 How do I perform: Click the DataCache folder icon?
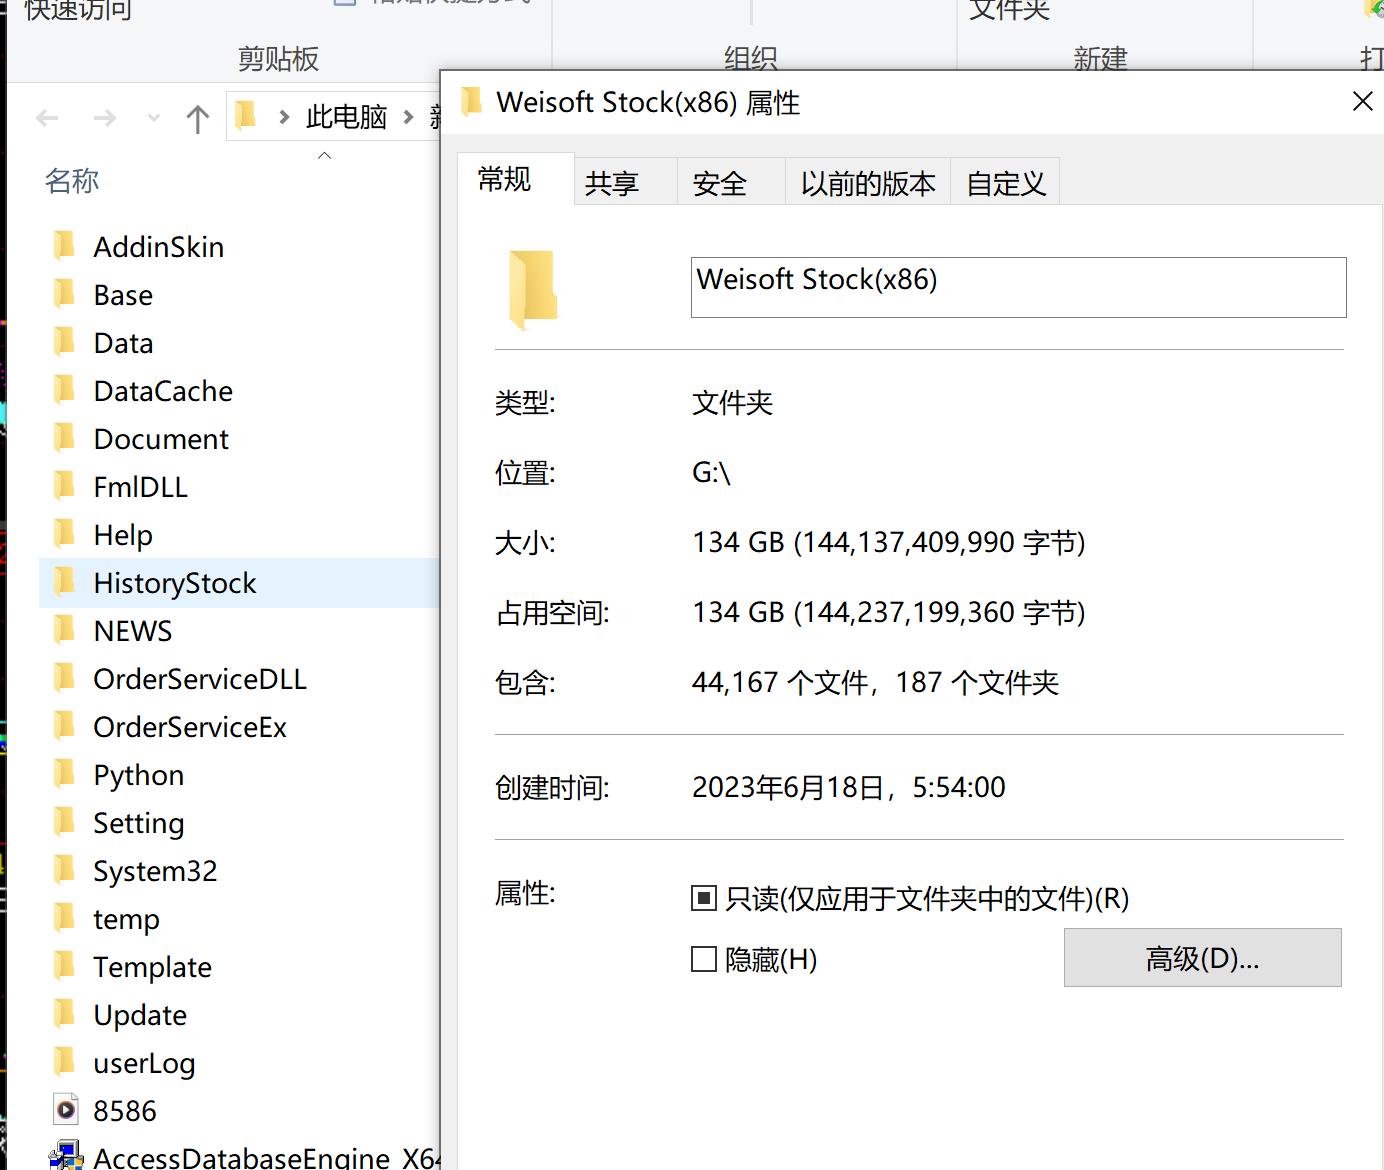64,389
